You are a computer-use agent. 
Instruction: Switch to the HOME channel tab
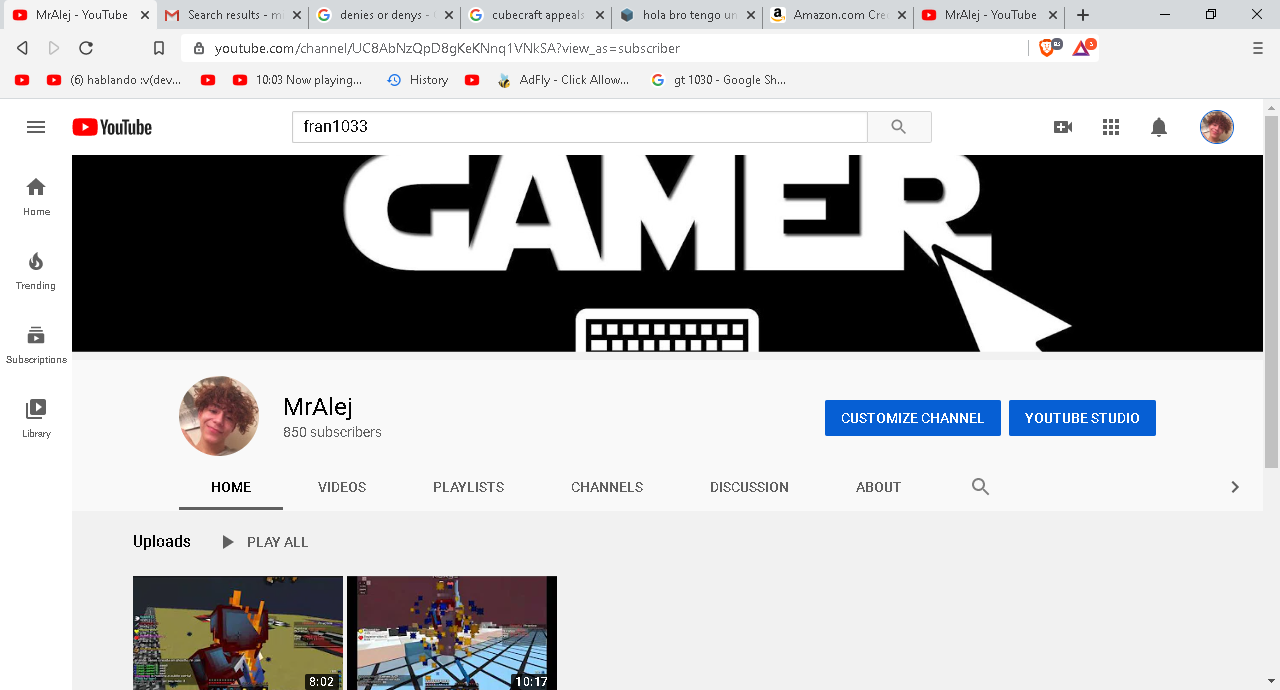pyautogui.click(x=231, y=487)
